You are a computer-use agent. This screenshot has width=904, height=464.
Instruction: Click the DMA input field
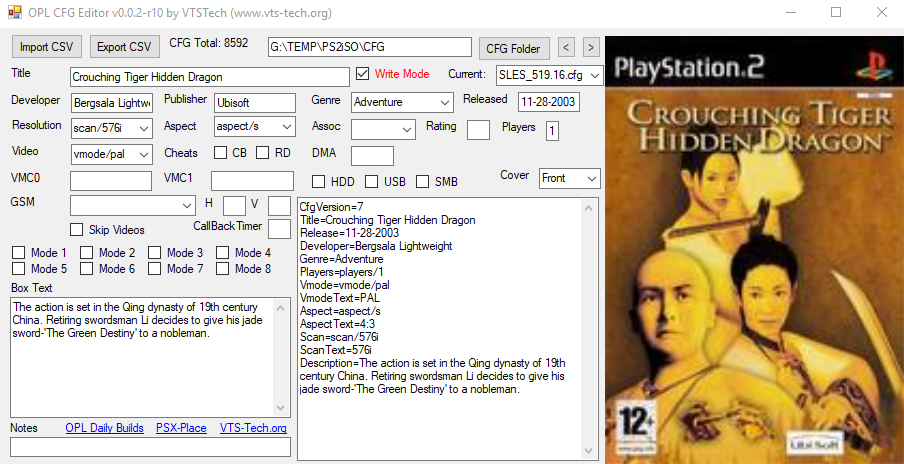[372, 156]
